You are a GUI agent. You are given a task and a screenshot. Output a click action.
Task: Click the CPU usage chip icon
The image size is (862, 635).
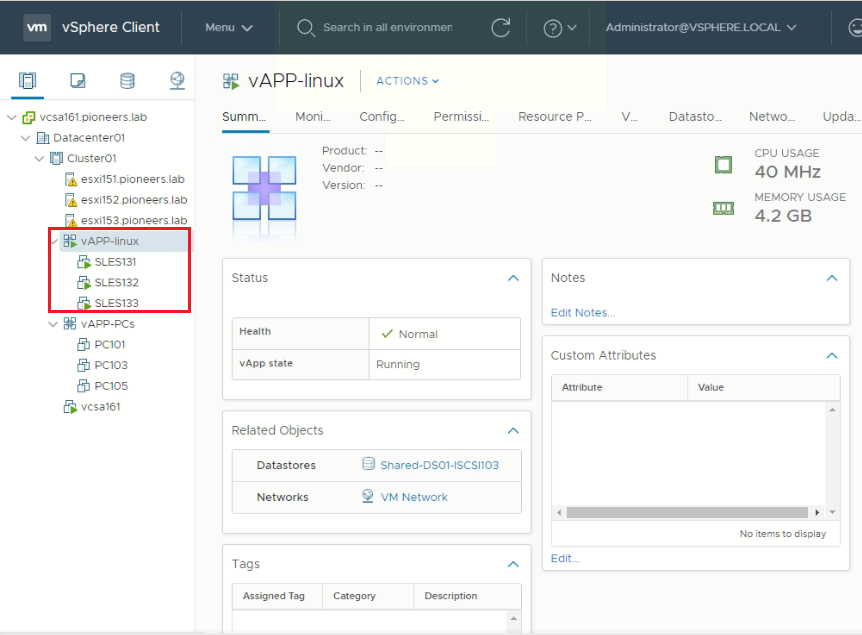(x=723, y=164)
